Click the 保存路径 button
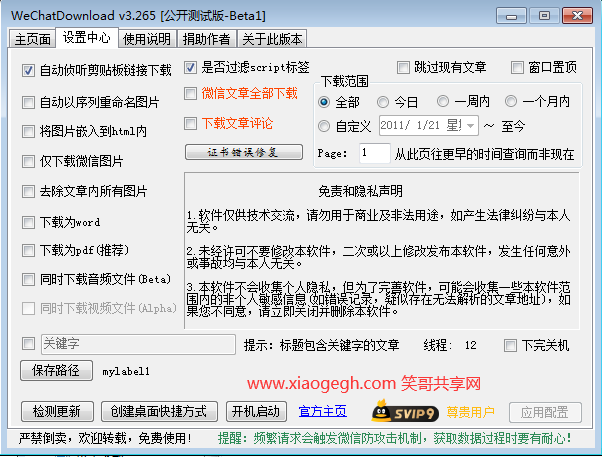The image size is (602, 457). [56, 371]
